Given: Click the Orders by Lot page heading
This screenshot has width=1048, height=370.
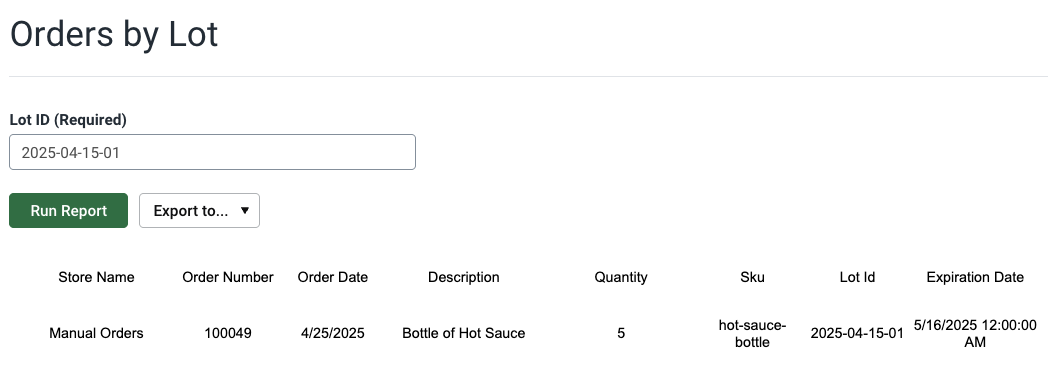Looking at the screenshot, I should tap(114, 33).
